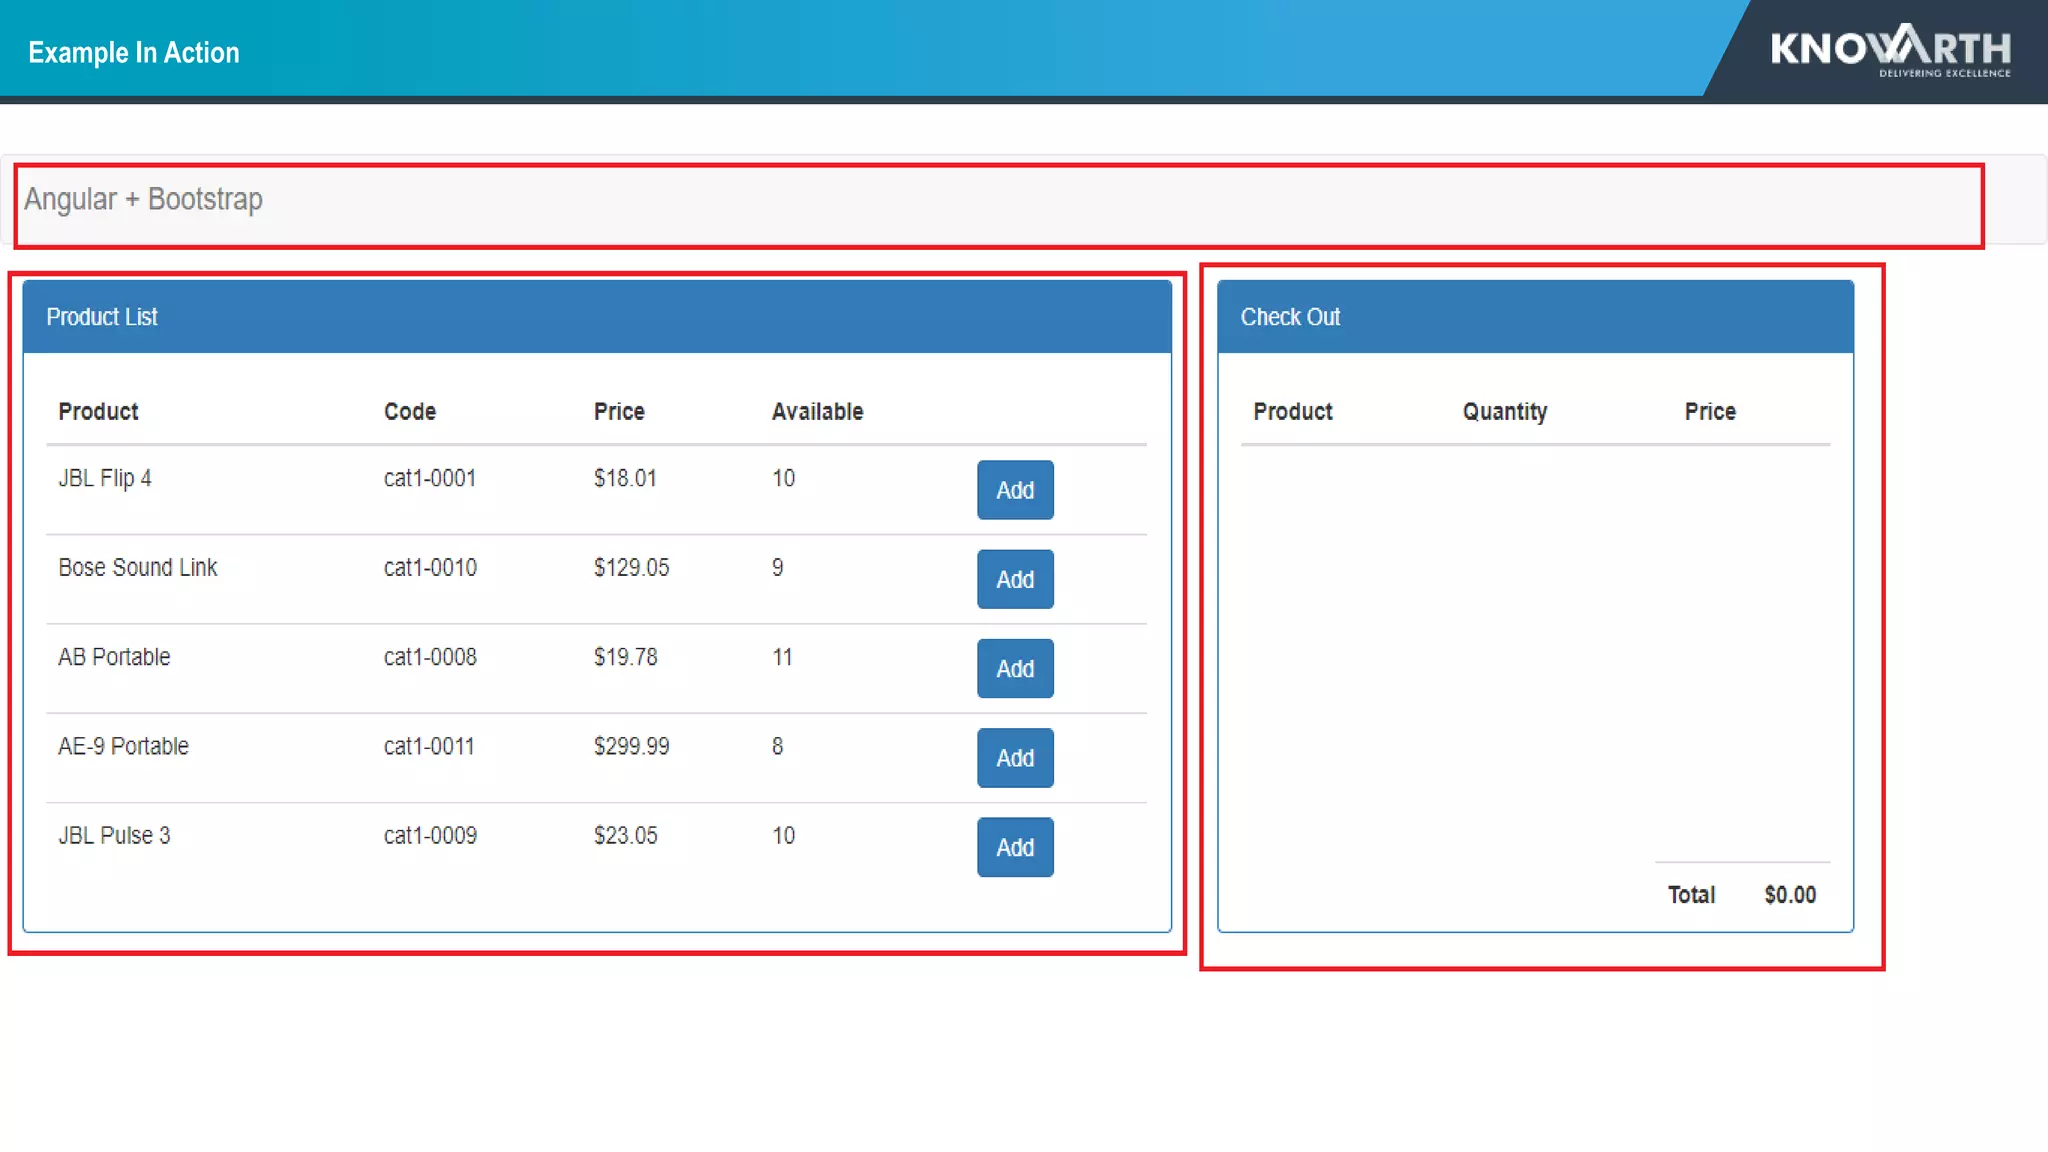This screenshot has height=1152, width=2048.
Task: Click the Quantity column header in Check Out
Action: (x=1505, y=412)
